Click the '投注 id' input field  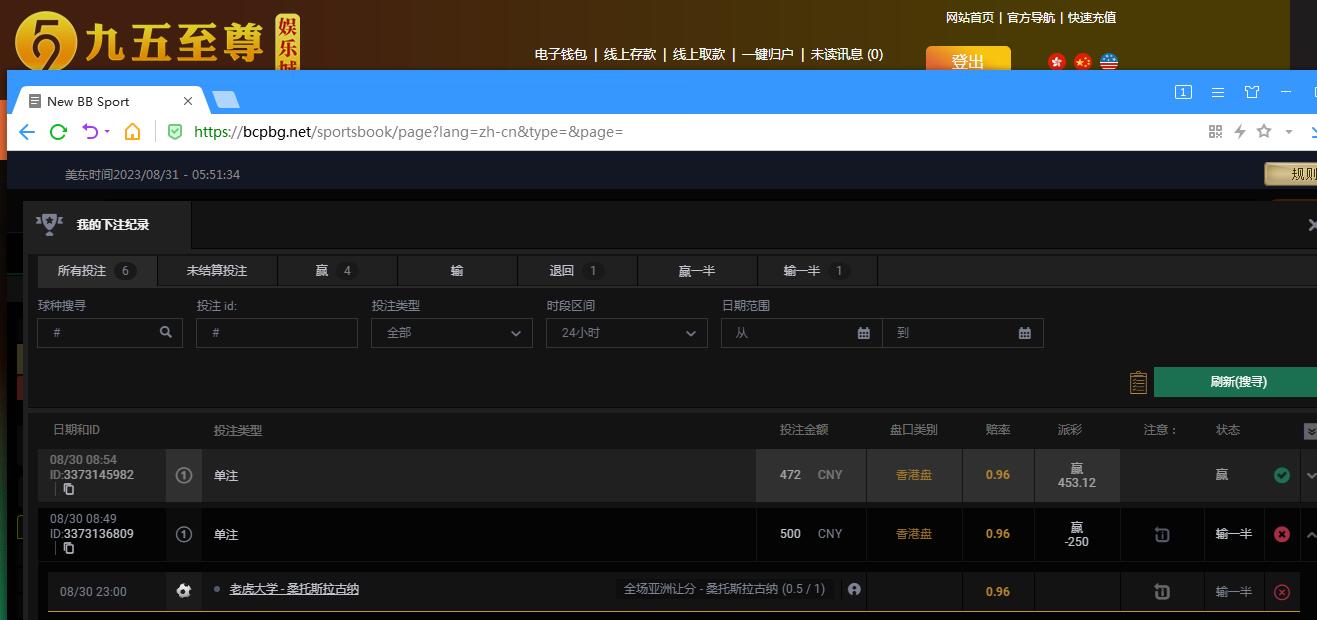tap(277, 333)
